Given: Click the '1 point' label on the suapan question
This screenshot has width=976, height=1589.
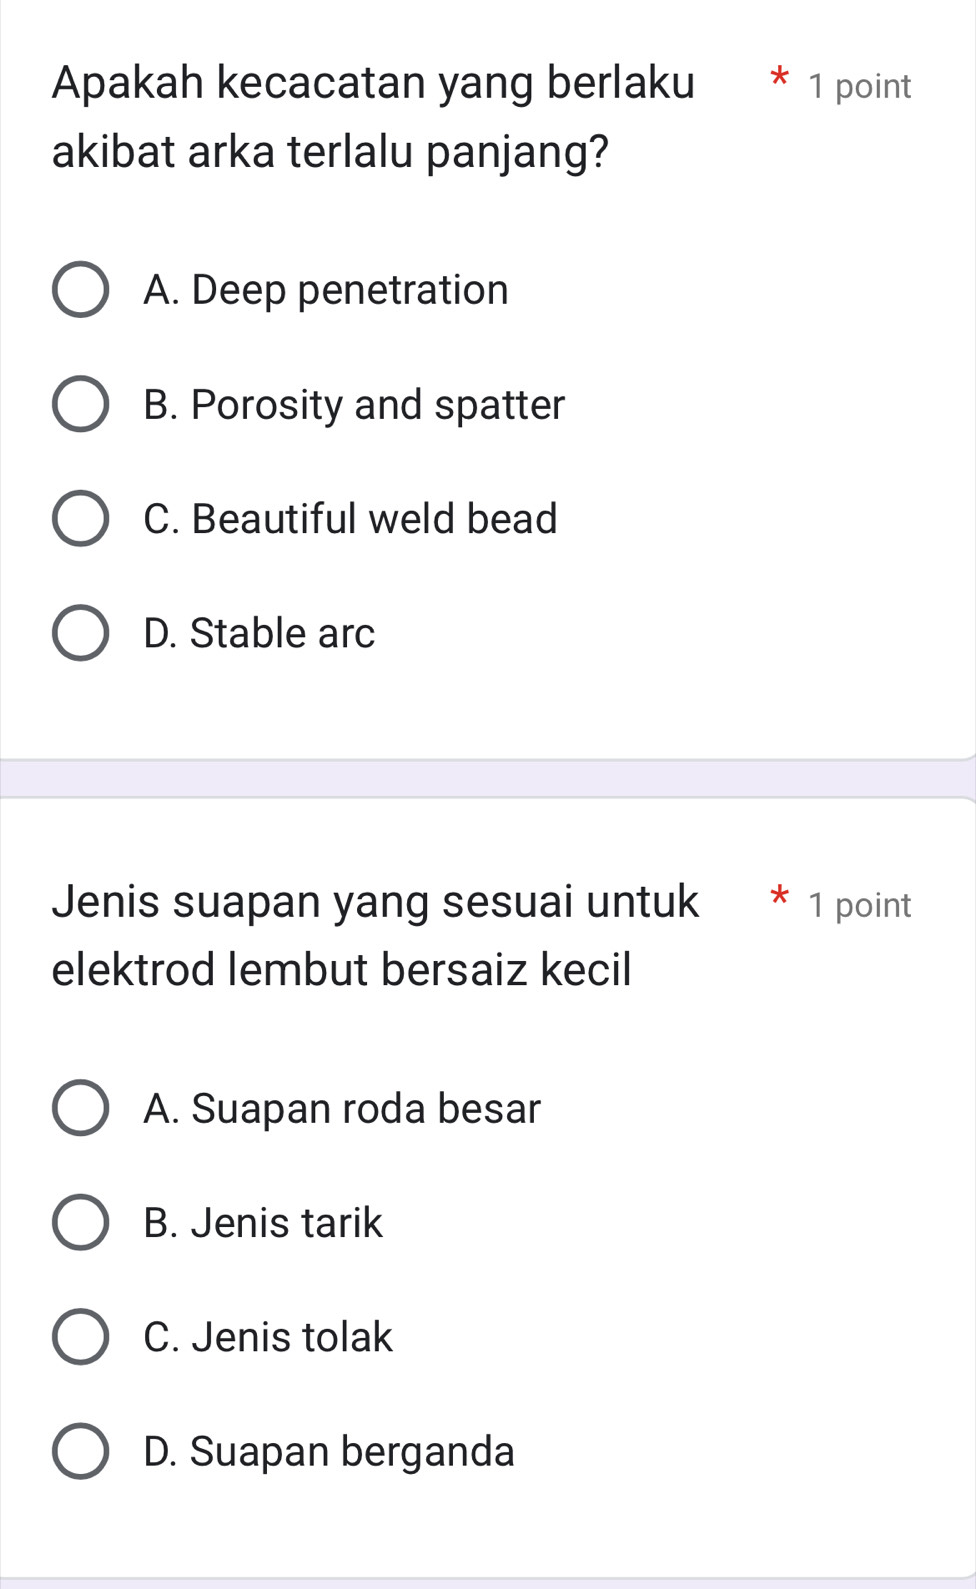Looking at the screenshot, I should click(x=860, y=905).
